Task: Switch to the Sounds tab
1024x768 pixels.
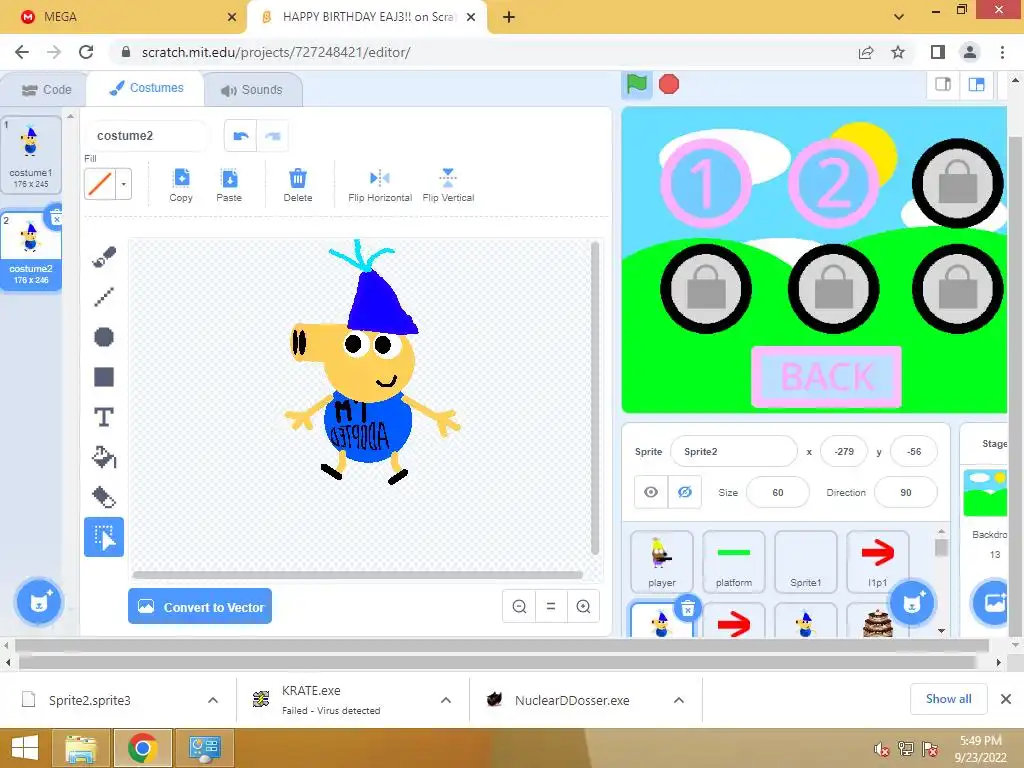Action: [252, 89]
